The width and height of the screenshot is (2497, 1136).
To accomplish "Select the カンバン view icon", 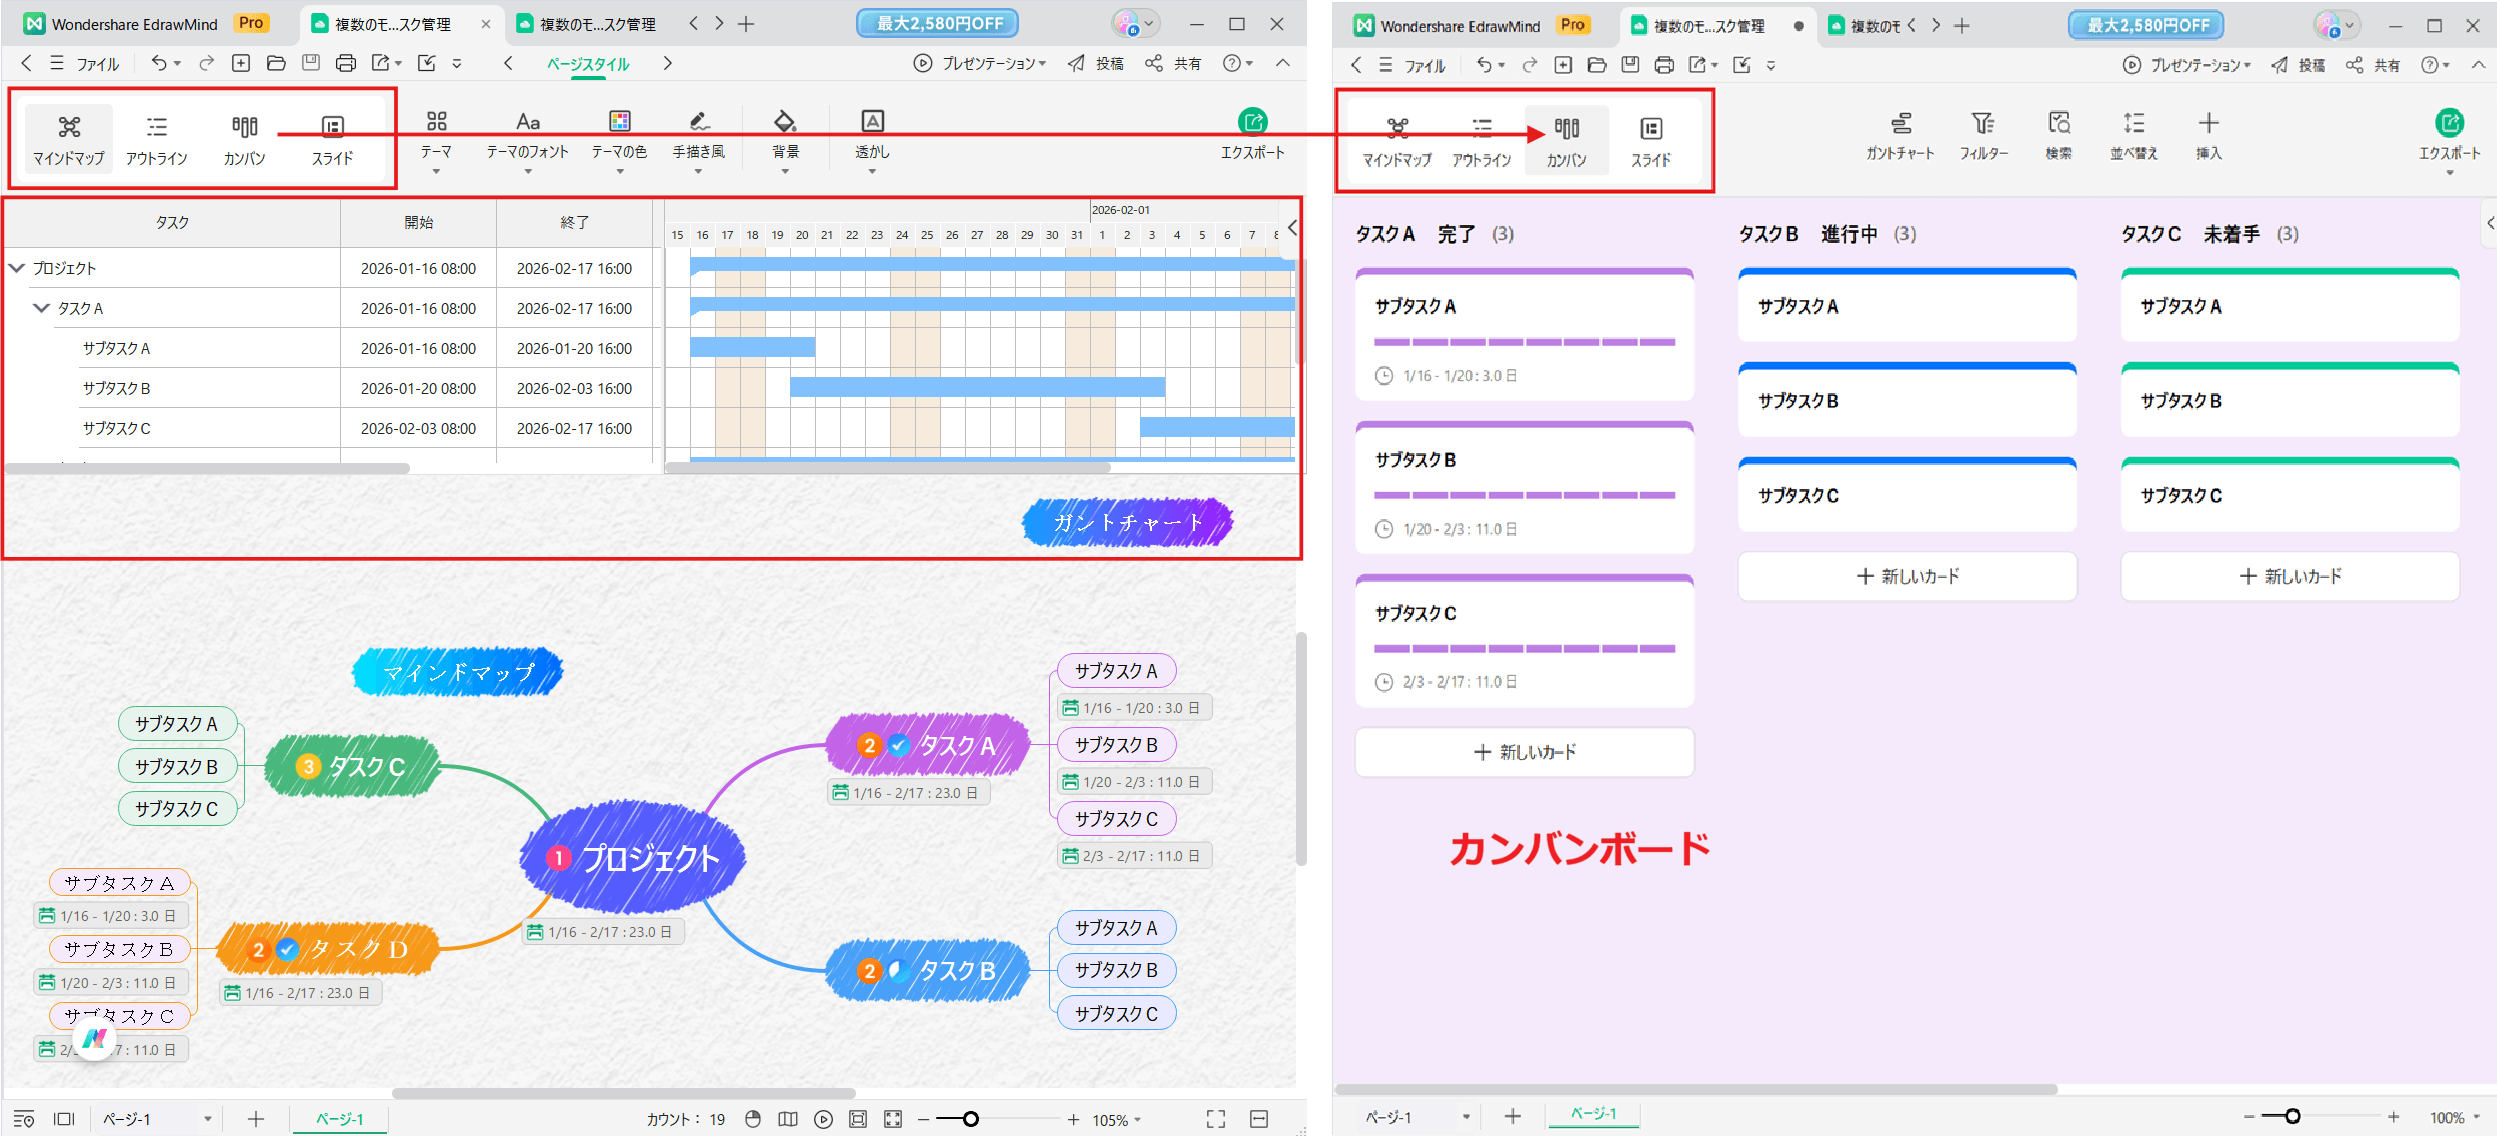I will pyautogui.click(x=244, y=140).
